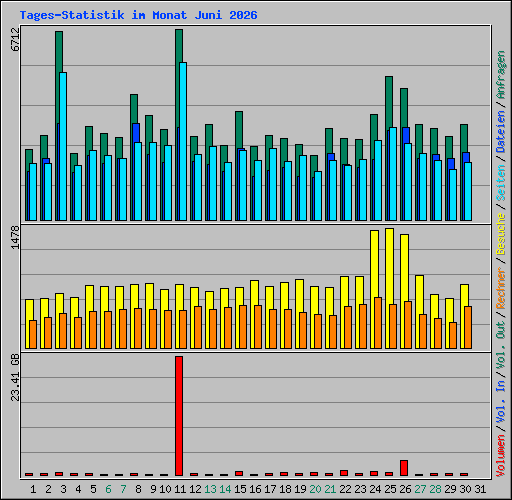This screenshot has width=512, height=500.
Task: Click the 1478 visits axis label
Action: [15, 237]
